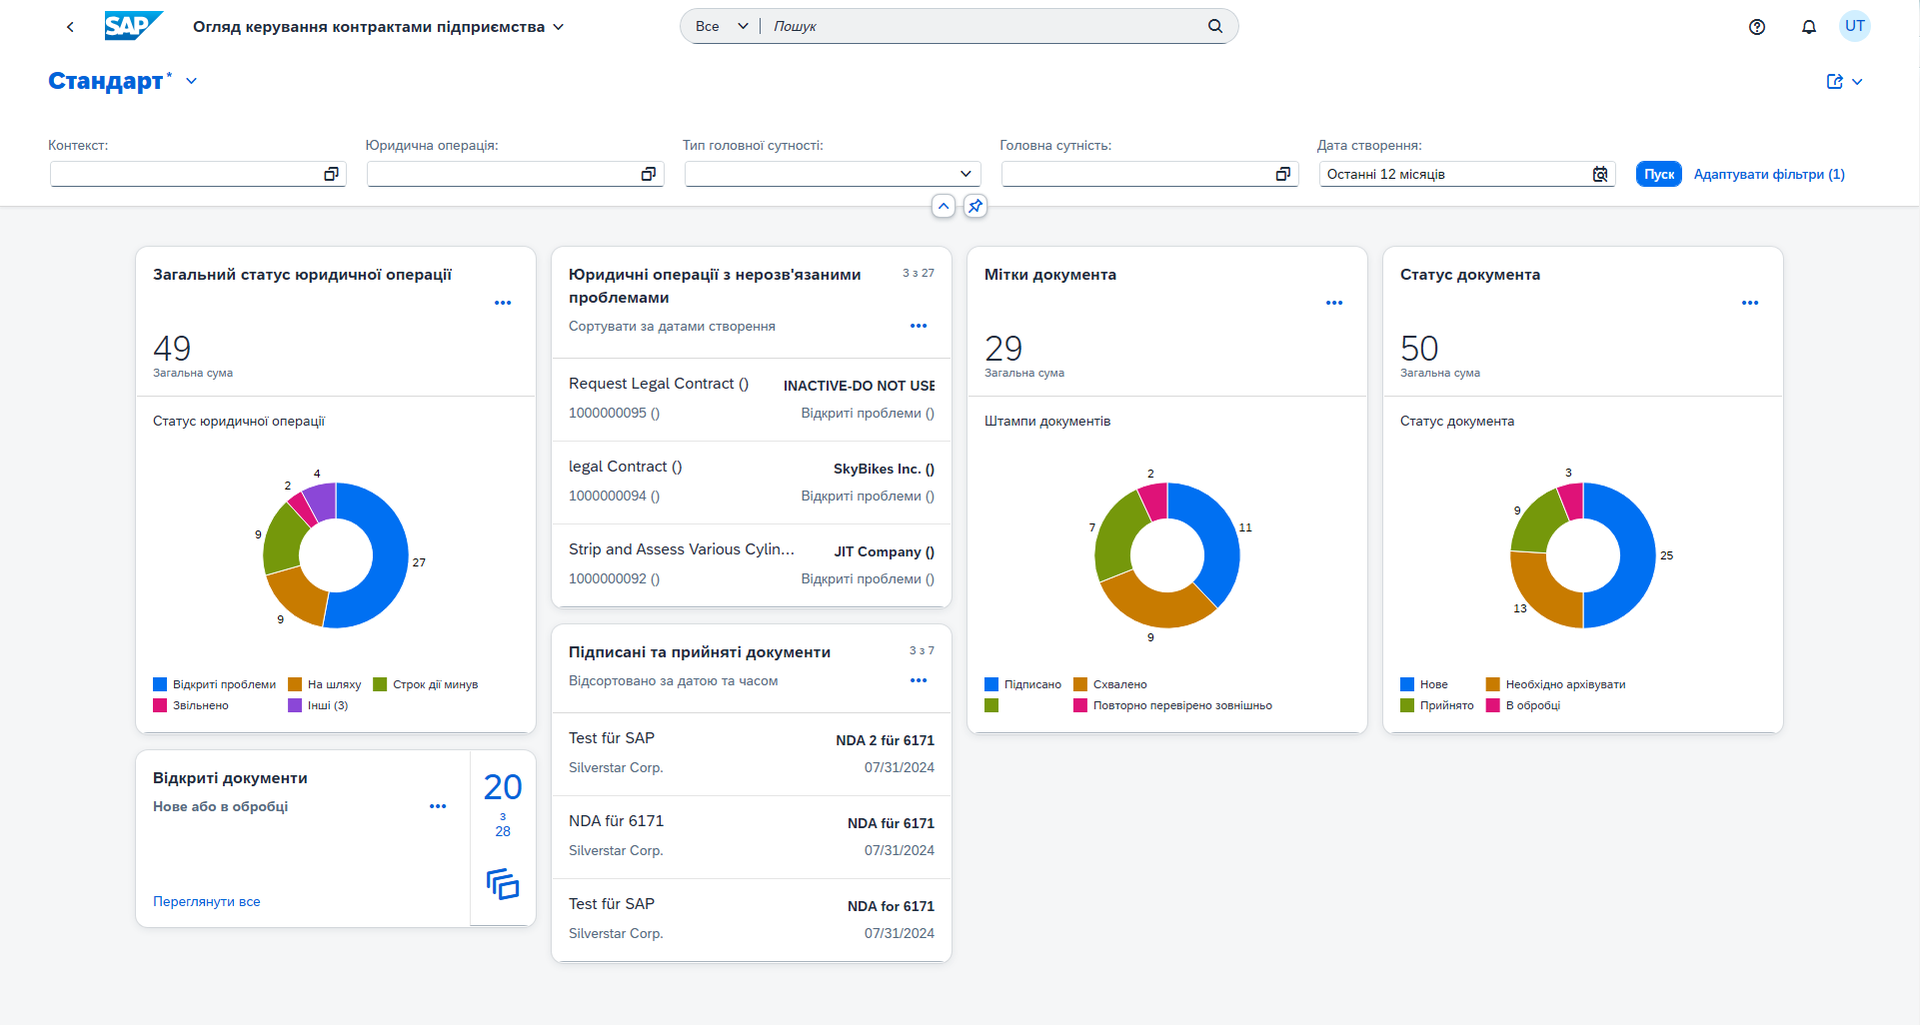The image size is (1920, 1025).
Task: Open Тип головної сутності dropdown
Action: pyautogui.click(x=965, y=174)
